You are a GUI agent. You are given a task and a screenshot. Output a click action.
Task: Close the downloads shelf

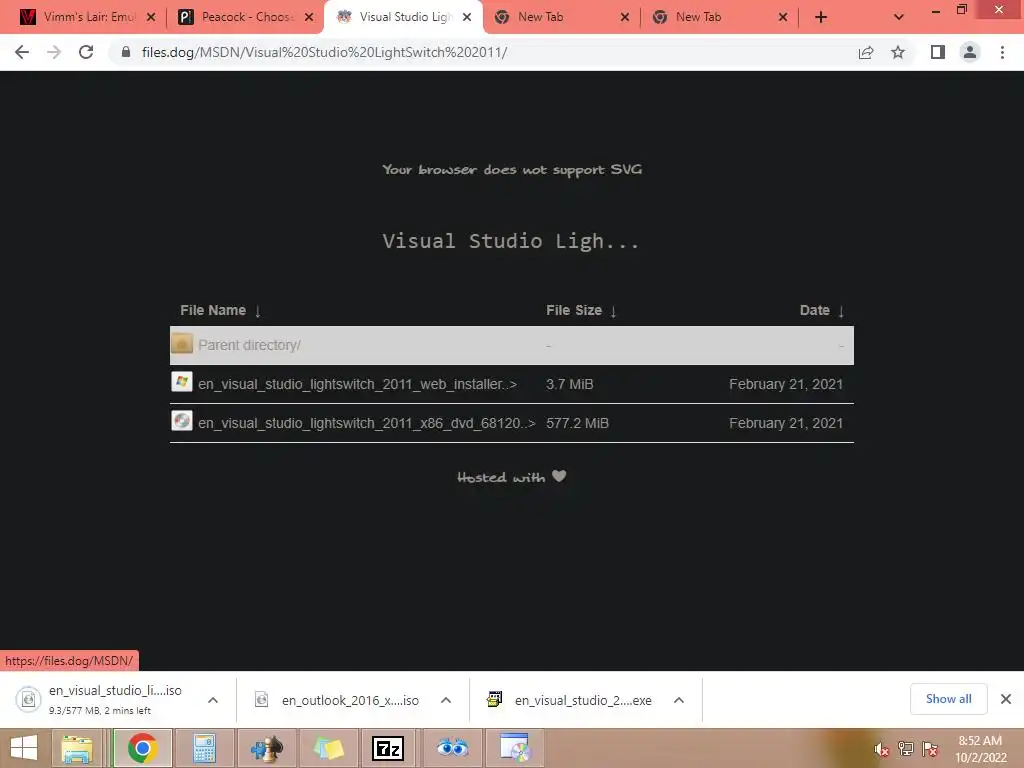click(x=1006, y=699)
